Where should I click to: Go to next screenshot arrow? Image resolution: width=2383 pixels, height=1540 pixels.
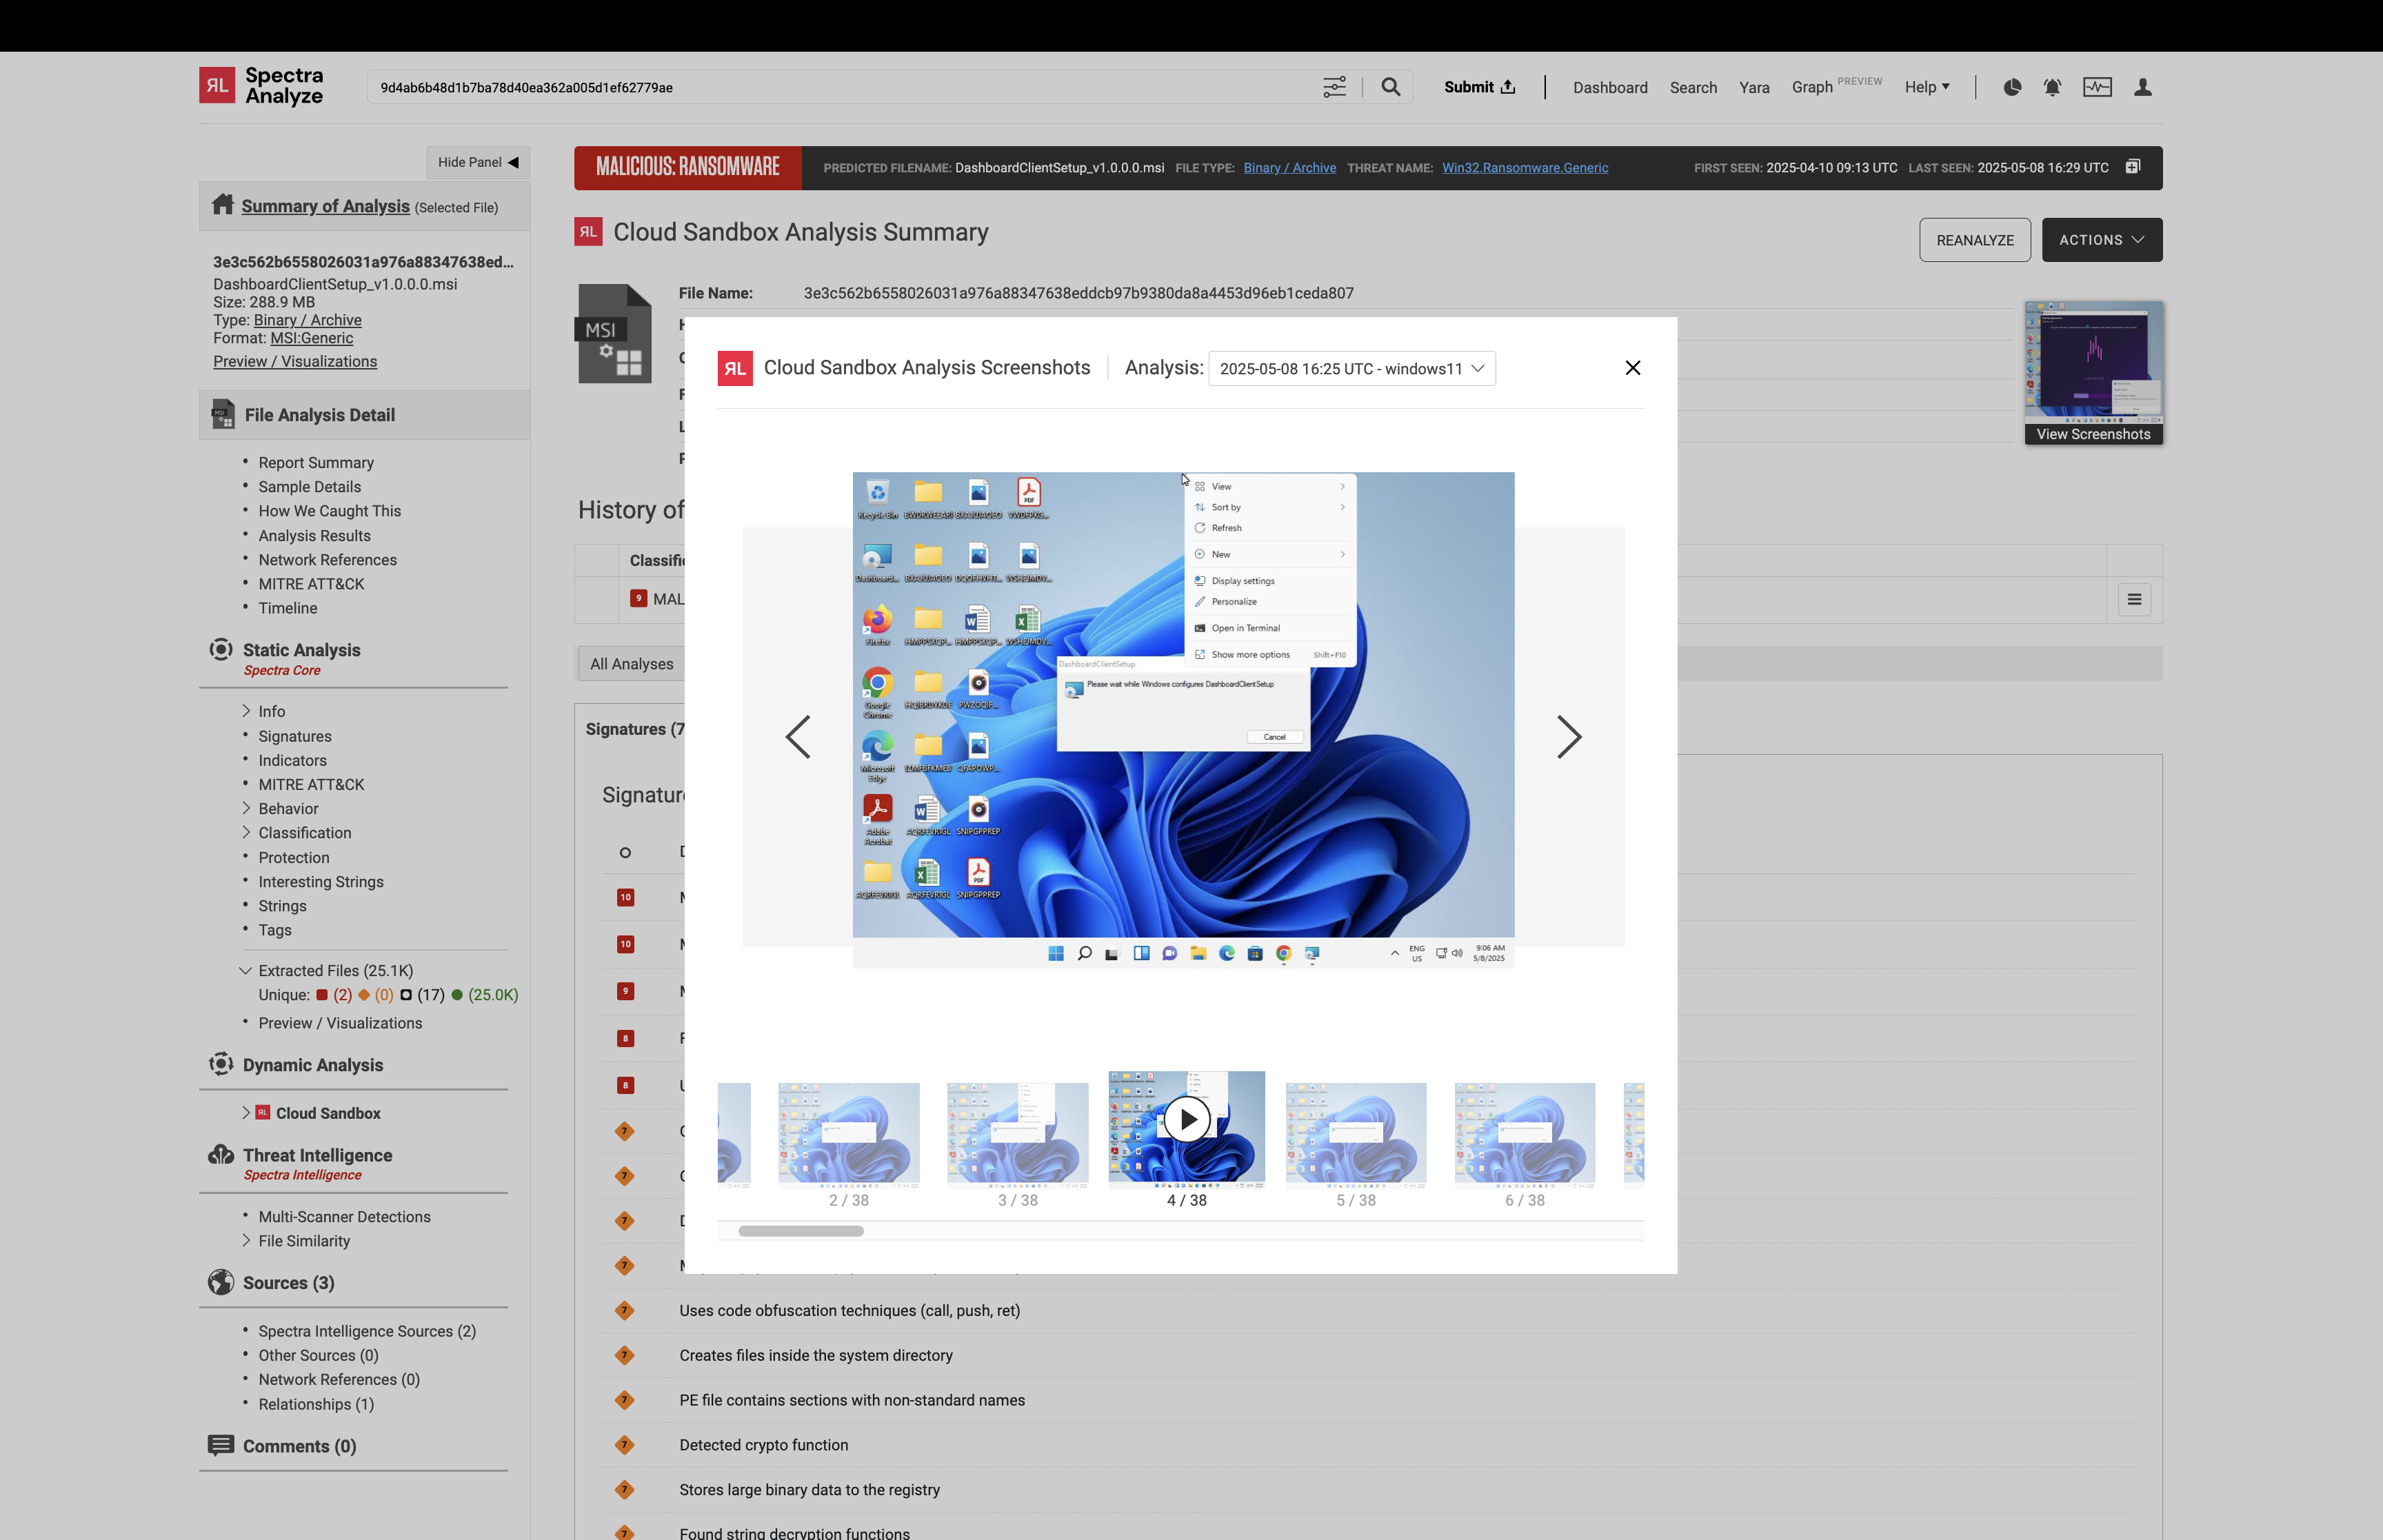pyautogui.click(x=1568, y=737)
